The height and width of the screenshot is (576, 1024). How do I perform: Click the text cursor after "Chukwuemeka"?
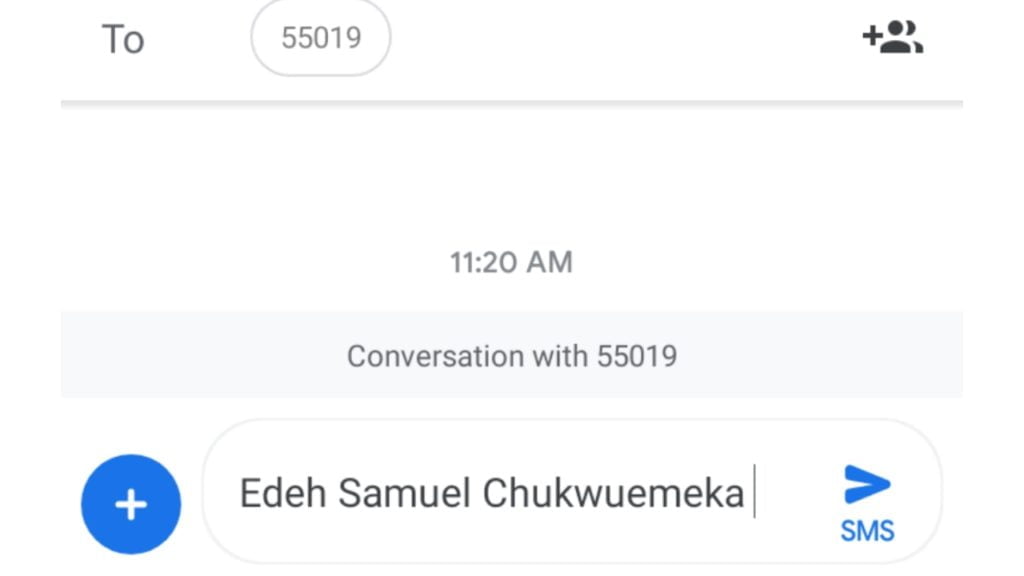tap(754, 494)
